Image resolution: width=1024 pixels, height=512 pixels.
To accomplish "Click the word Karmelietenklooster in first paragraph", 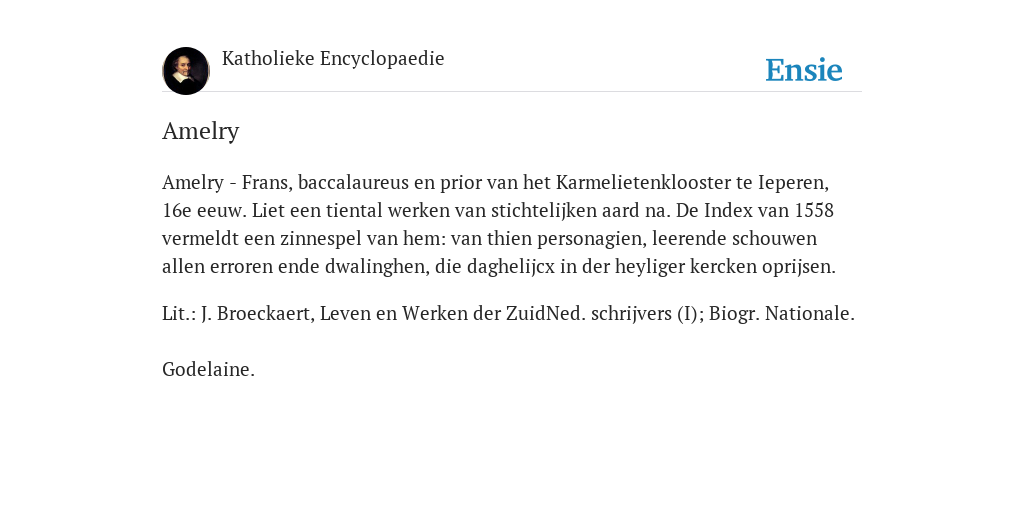I will click(654, 182).
